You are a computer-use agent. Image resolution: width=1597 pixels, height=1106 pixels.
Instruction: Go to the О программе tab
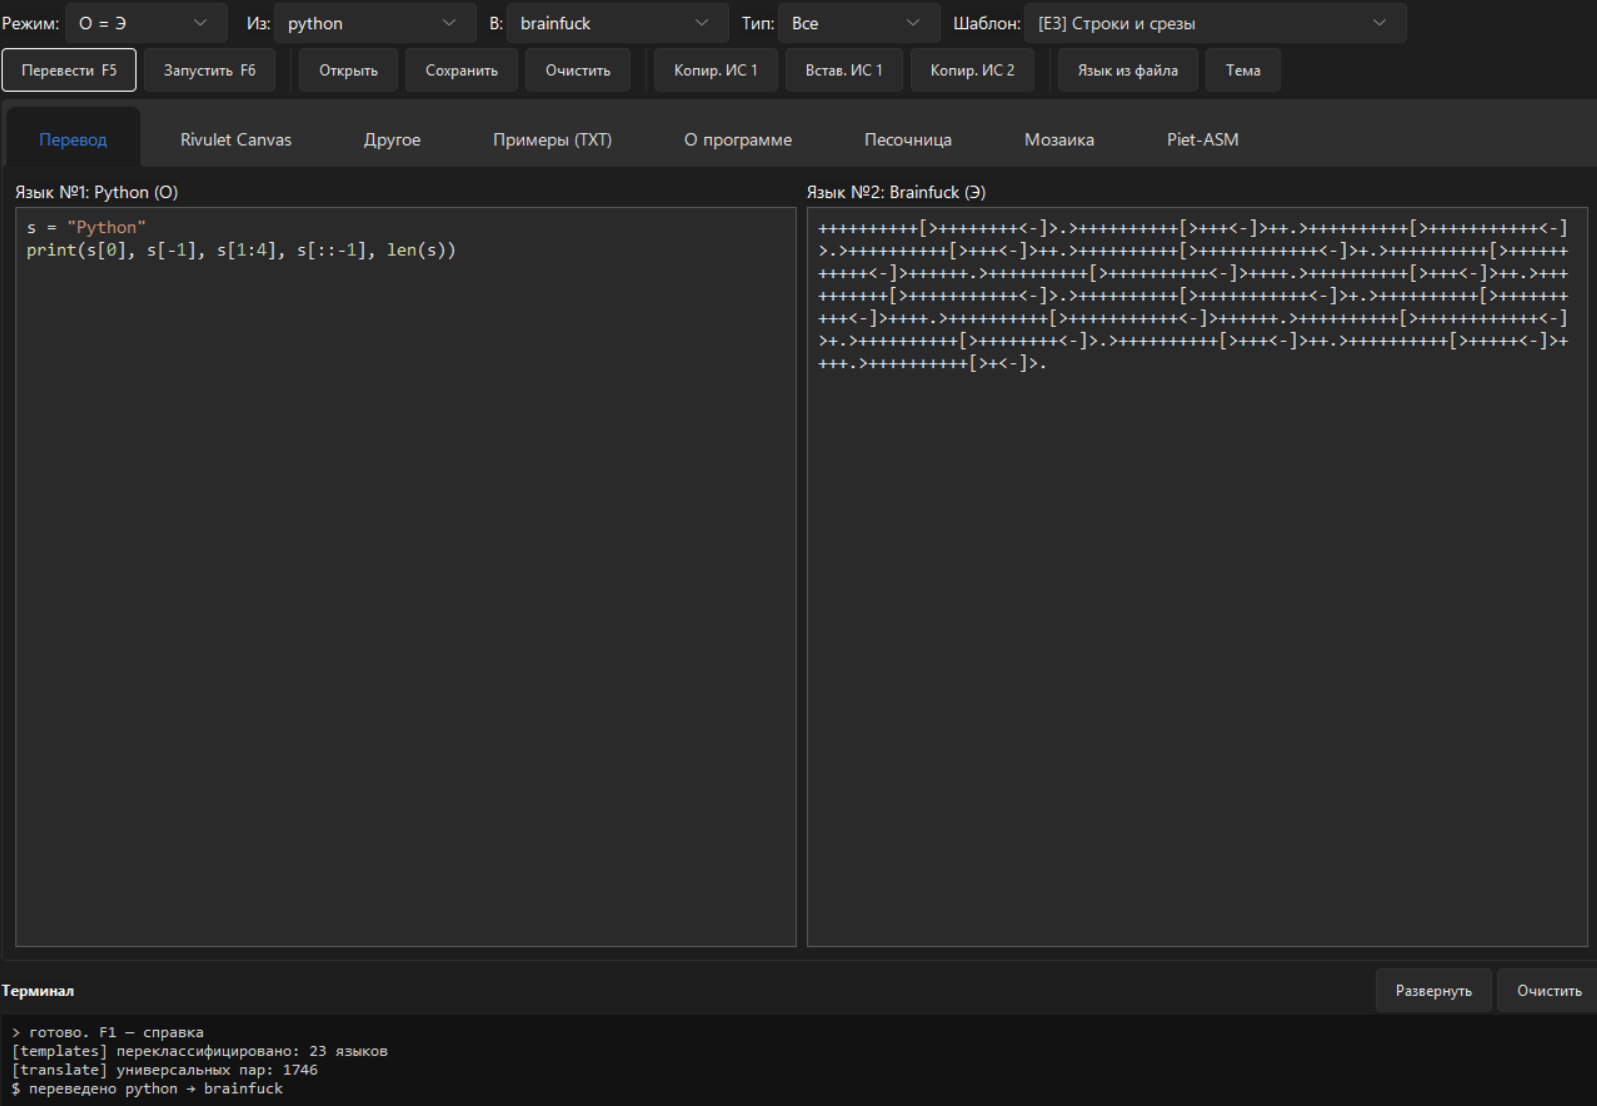tap(738, 139)
